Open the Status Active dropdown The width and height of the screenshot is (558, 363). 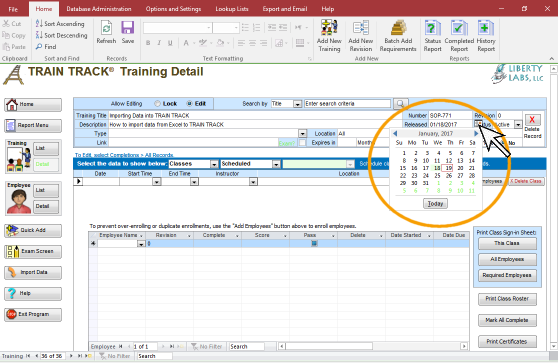coord(518,125)
